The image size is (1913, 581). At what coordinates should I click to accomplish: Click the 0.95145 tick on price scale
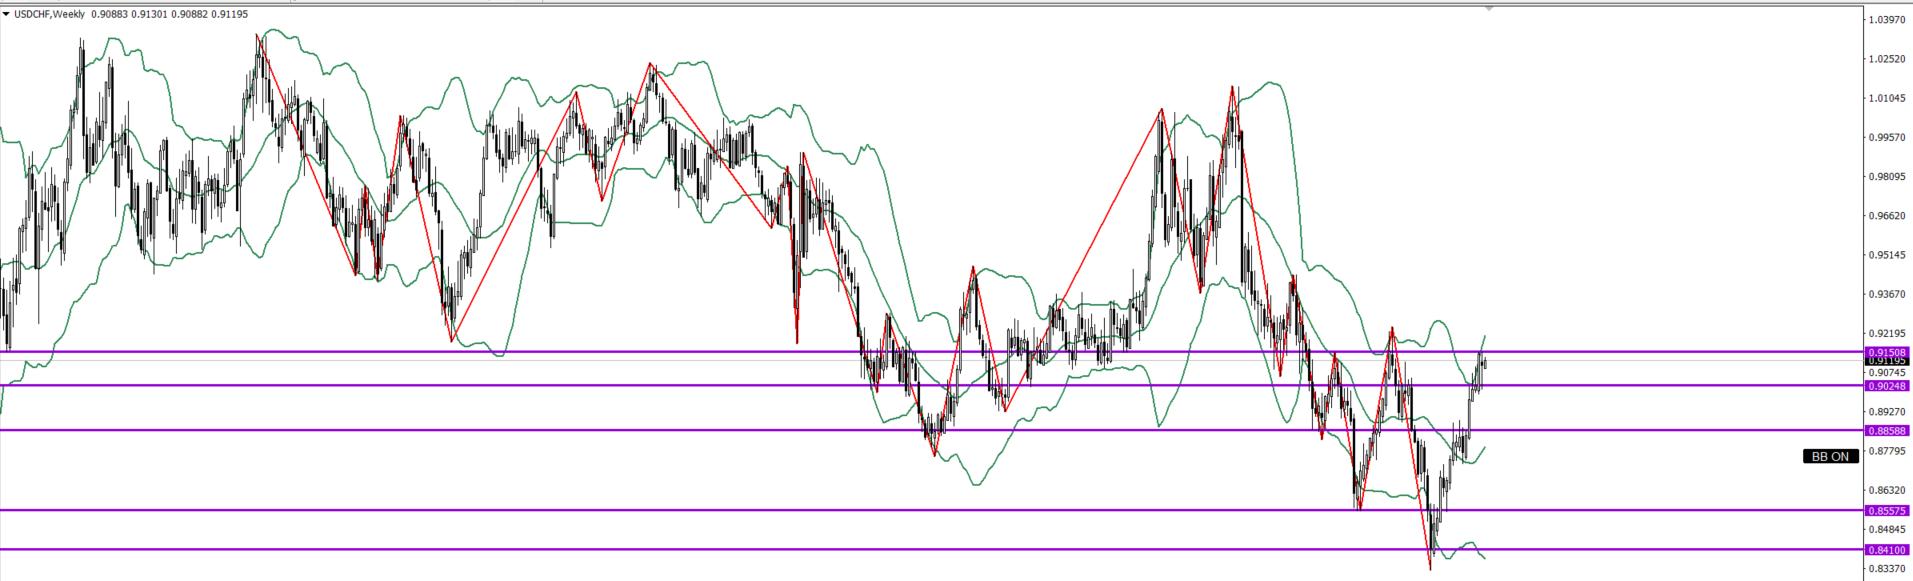(x=1887, y=255)
